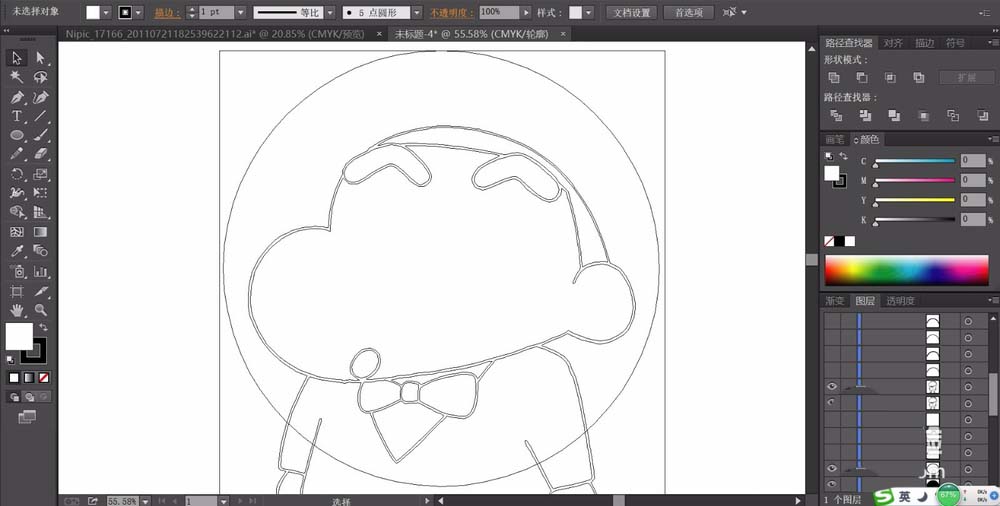Image resolution: width=1000 pixels, height=506 pixels.
Task: Click the Divide pathfinder icon
Action: pyautogui.click(x=835, y=115)
